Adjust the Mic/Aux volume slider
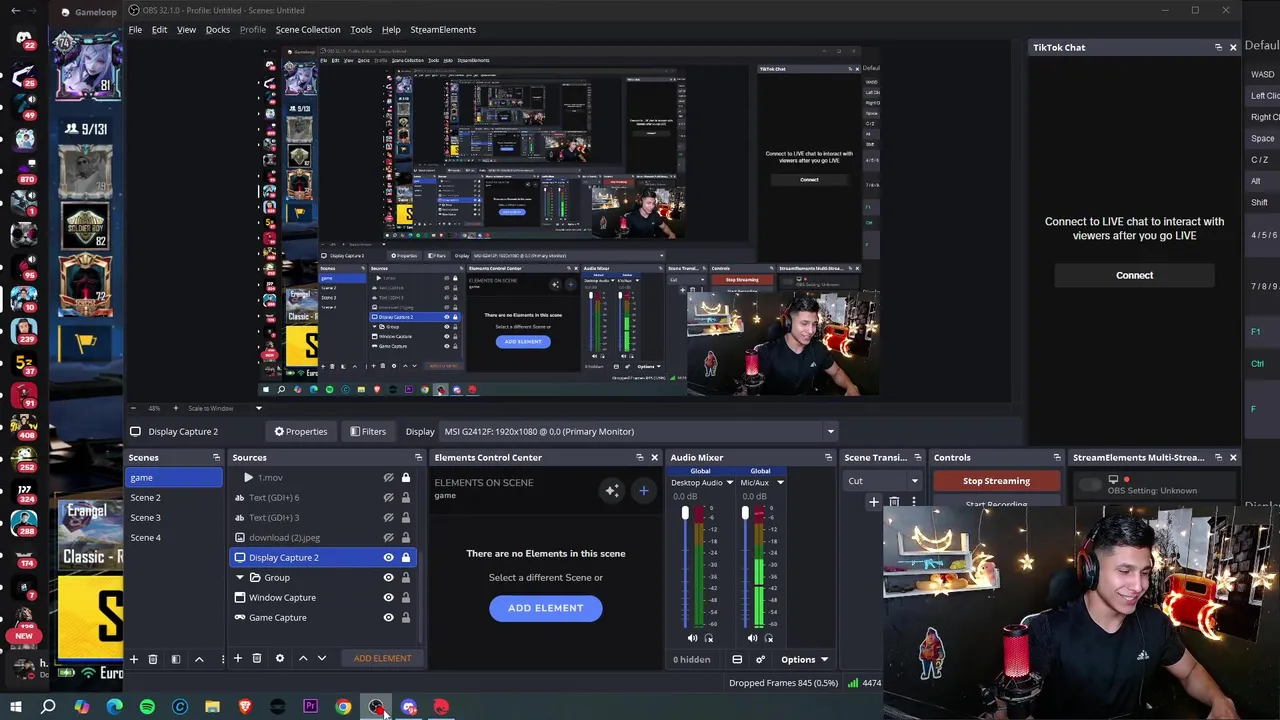The height and width of the screenshot is (720, 1280). click(x=745, y=514)
